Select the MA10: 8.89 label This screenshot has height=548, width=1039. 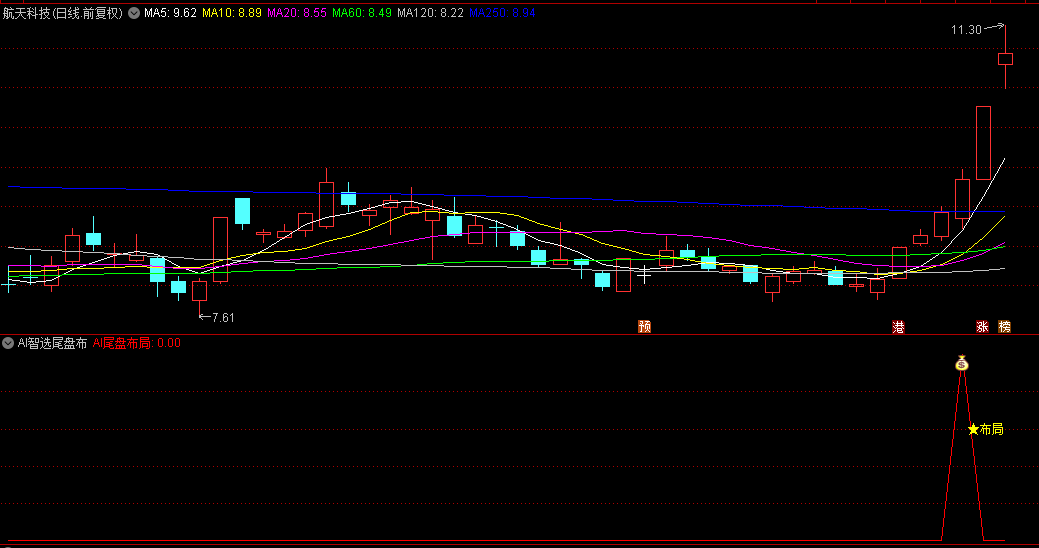coord(232,13)
